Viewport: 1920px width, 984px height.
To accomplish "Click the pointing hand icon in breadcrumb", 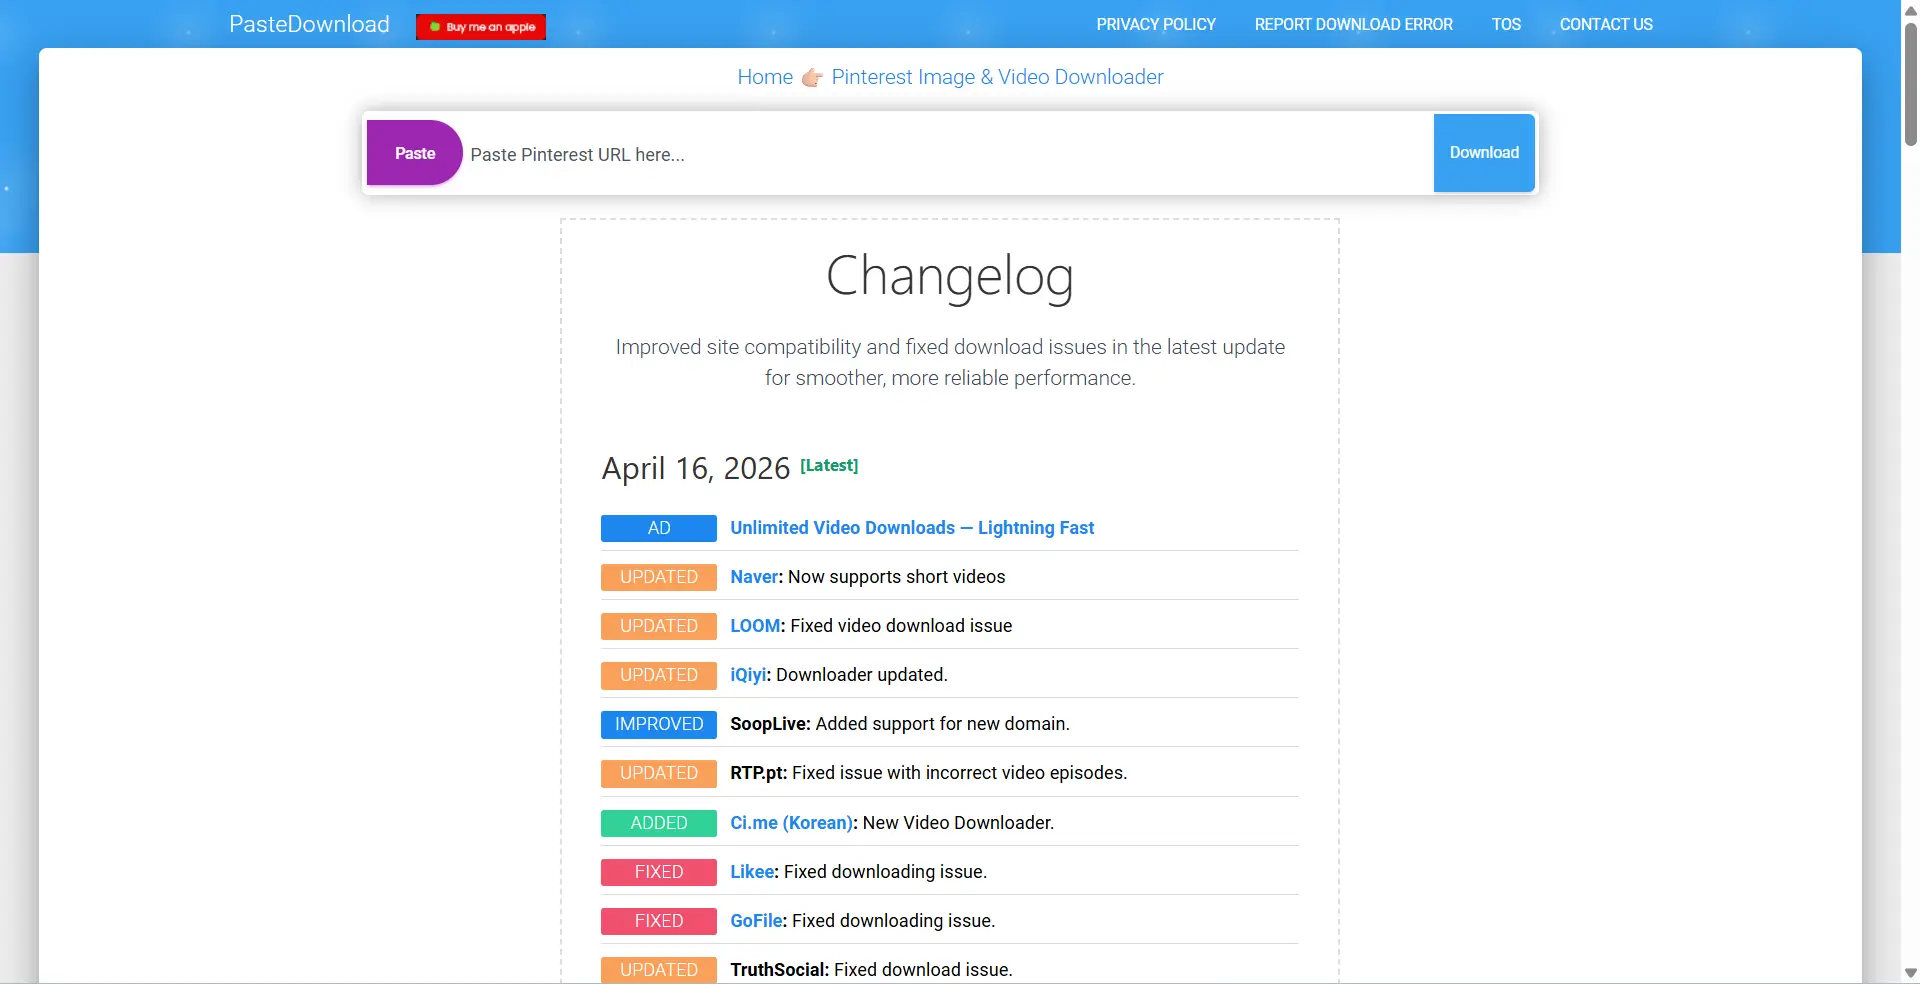I will click(x=812, y=78).
